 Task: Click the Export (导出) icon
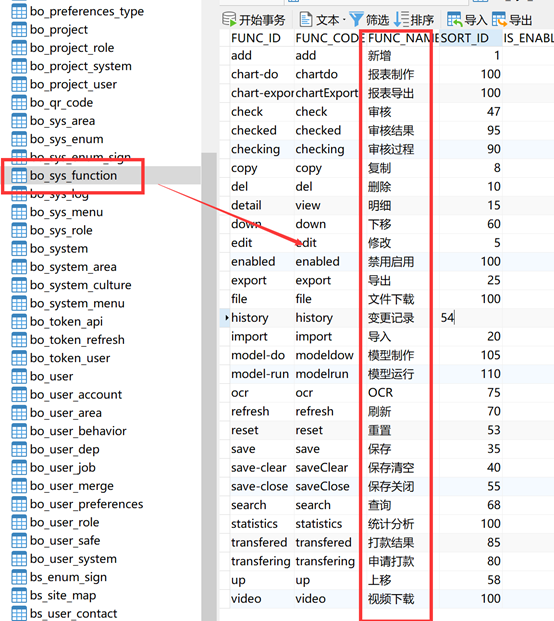pos(499,19)
